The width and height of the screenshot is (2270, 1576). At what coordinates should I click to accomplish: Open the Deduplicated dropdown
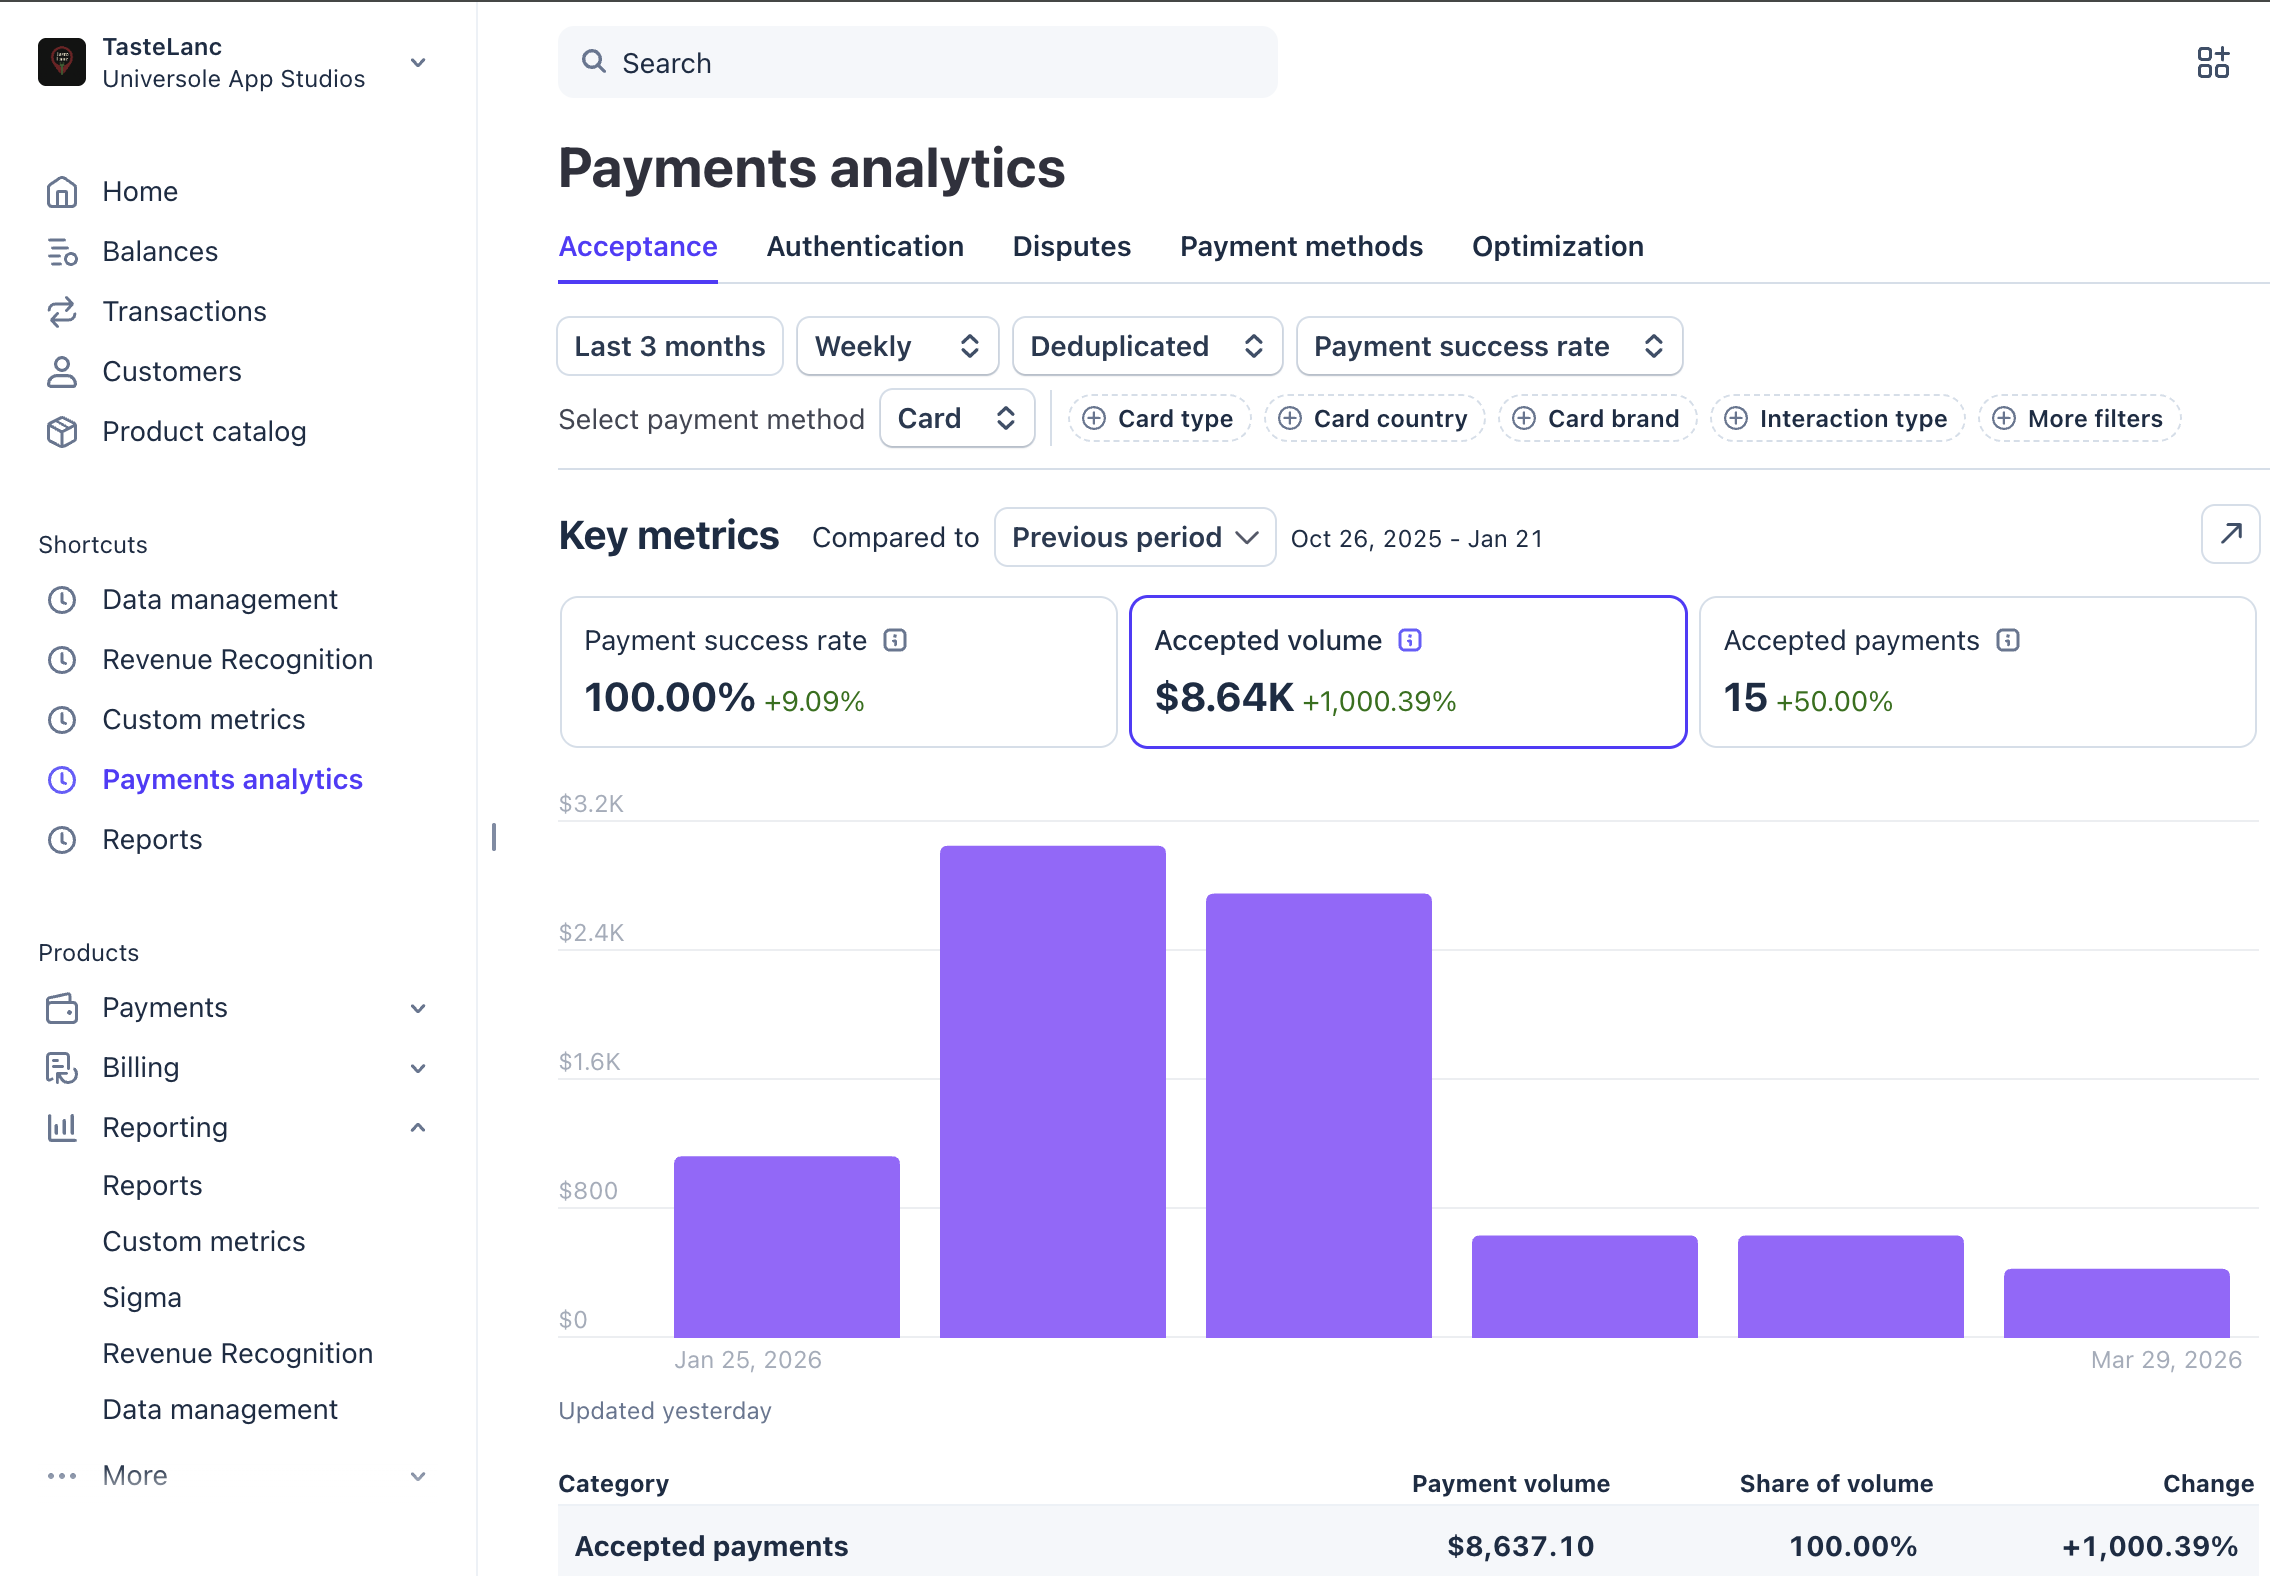(x=1147, y=346)
